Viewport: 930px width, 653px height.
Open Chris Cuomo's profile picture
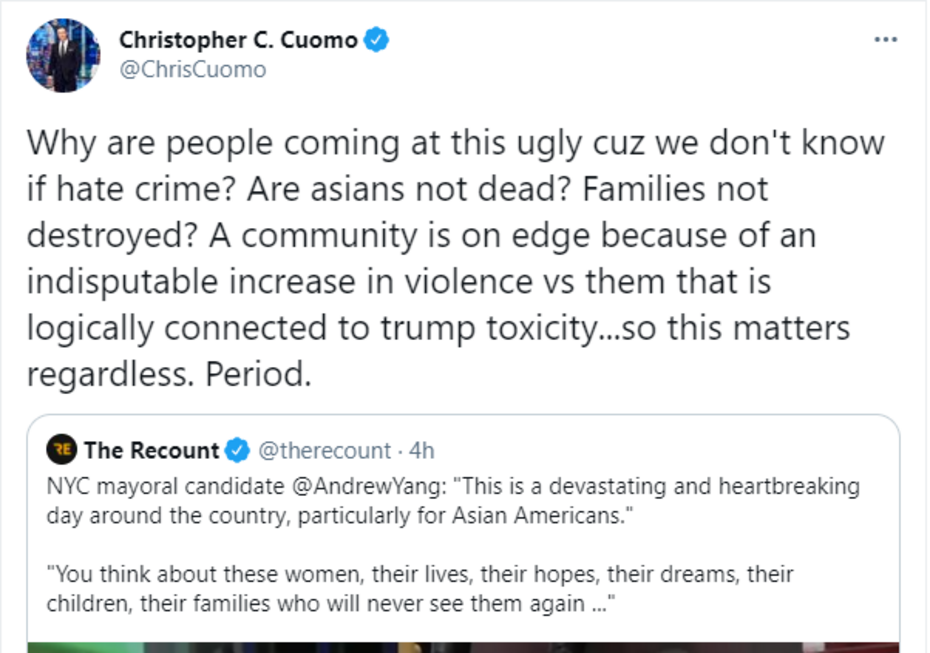click(63, 56)
